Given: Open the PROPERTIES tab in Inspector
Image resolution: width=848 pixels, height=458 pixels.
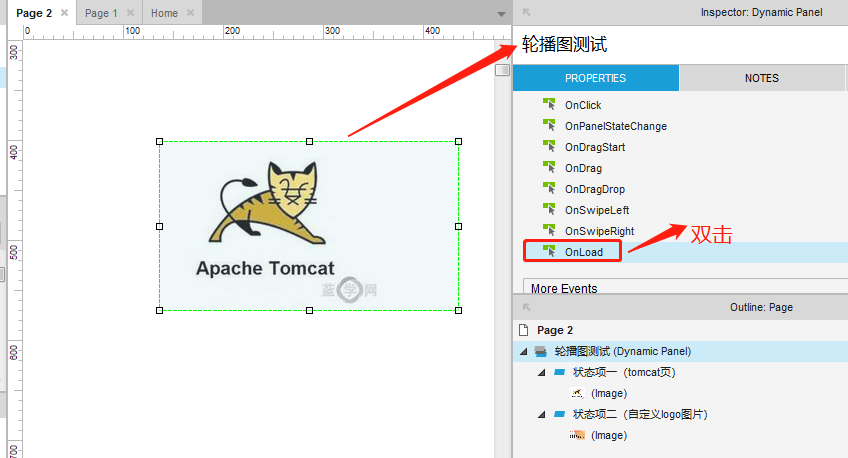Looking at the screenshot, I should [x=595, y=78].
